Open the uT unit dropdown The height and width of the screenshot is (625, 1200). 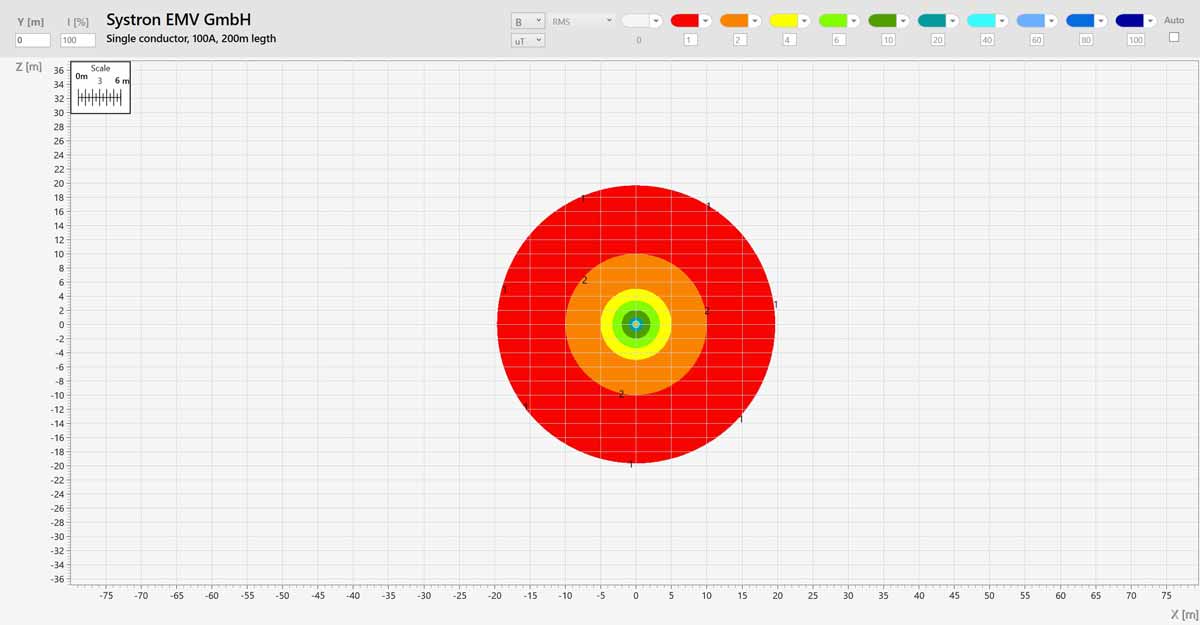point(527,40)
